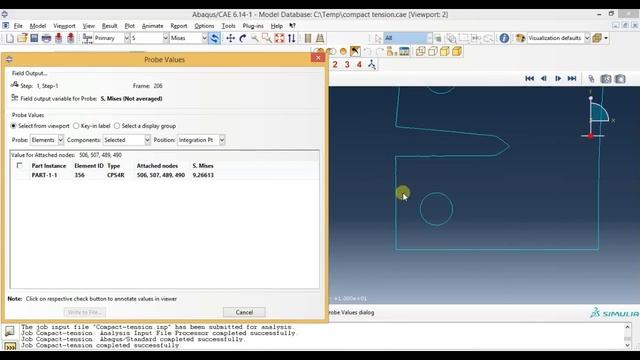
Task: Sync viewport field output button
Action: pyautogui.click(x=214, y=38)
